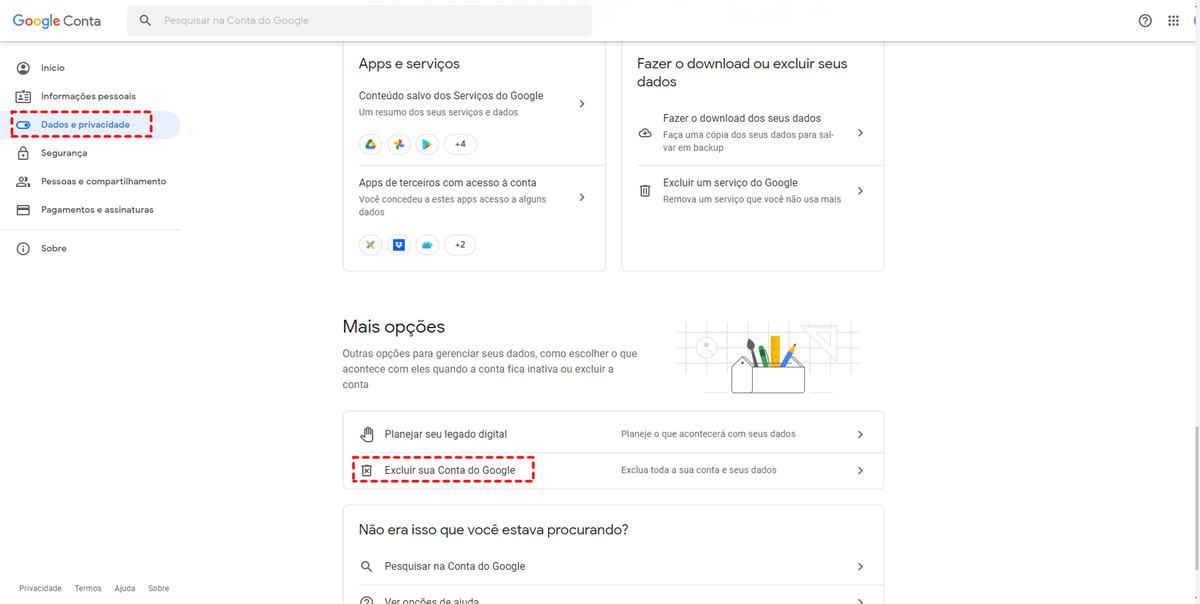Click Fazer o download dos seus dados title

742,118
